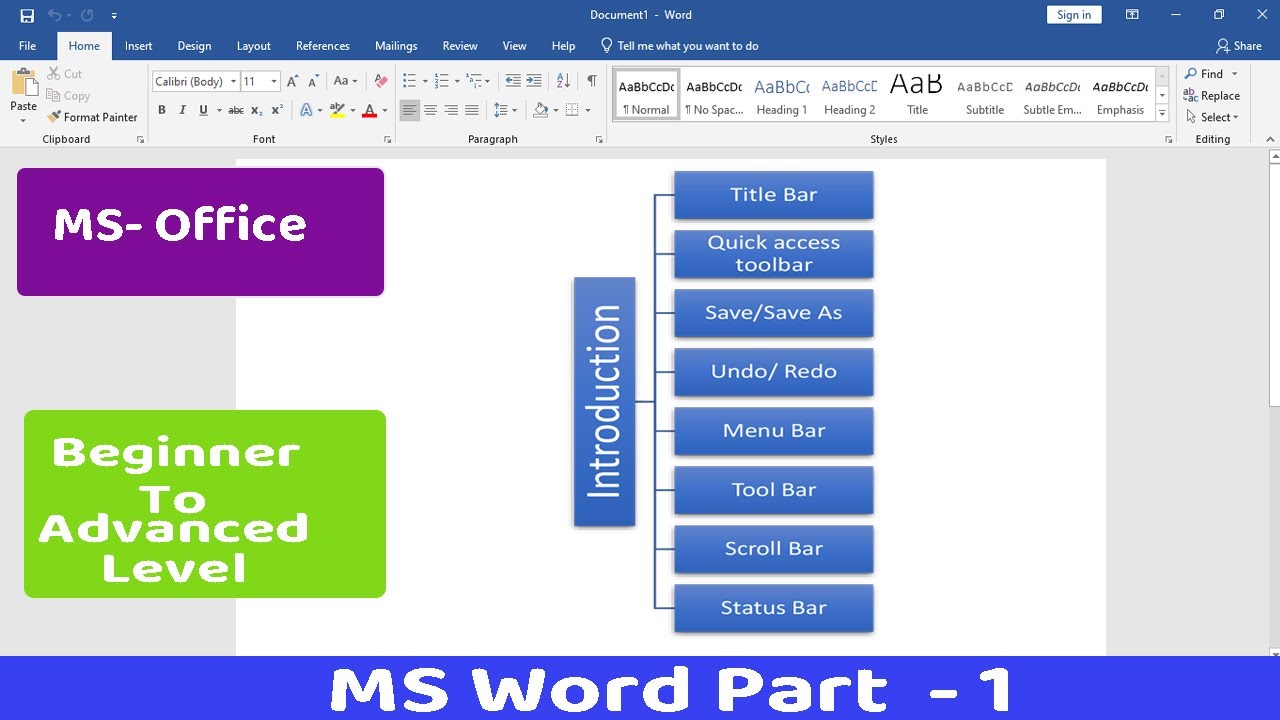
Task: Open the font size 11 dropdown
Action: (274, 81)
